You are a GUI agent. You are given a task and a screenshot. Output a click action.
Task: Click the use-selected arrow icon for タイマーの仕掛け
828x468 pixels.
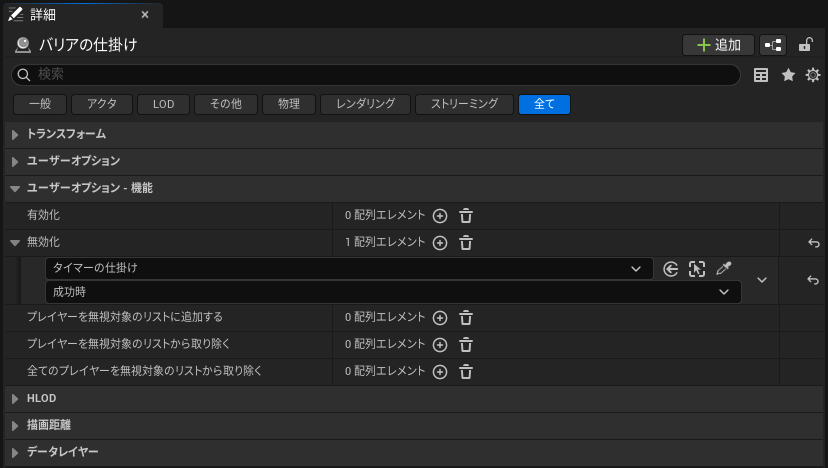point(670,269)
